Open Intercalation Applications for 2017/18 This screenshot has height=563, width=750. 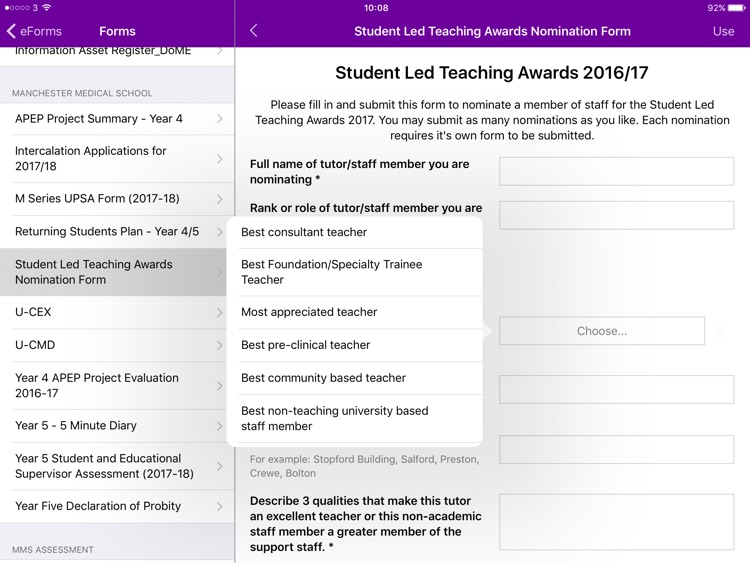pos(117,158)
